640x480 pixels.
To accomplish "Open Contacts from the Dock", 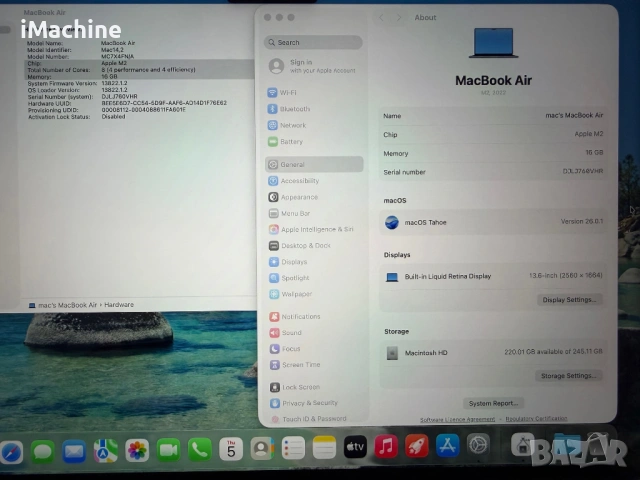I will coord(262,449).
